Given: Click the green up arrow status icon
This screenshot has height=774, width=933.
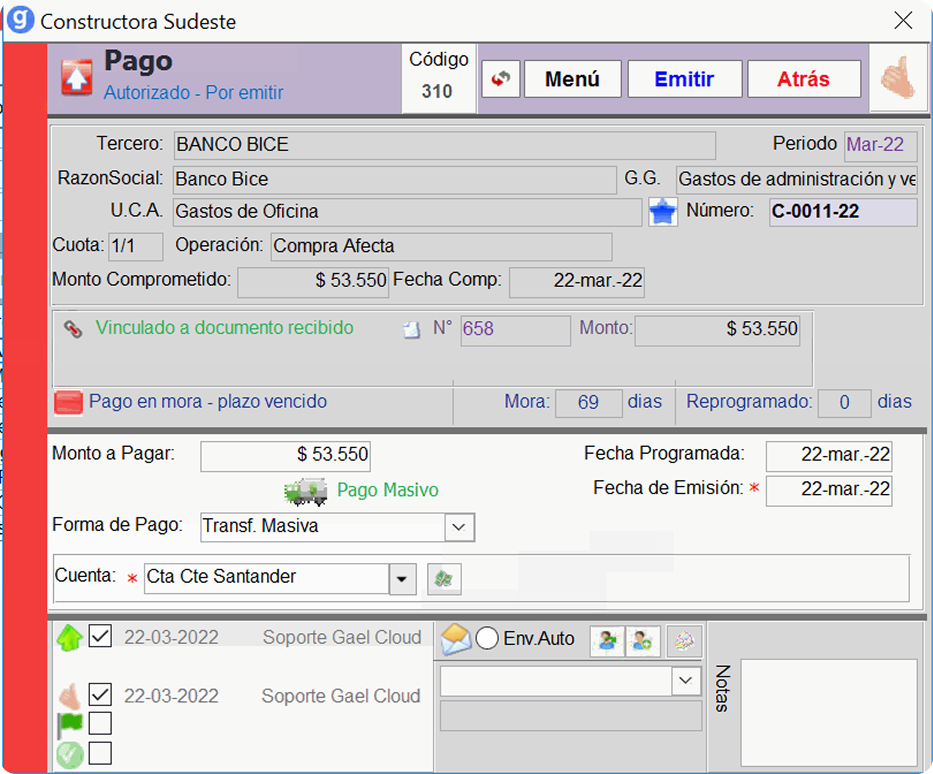Looking at the screenshot, I should click(70, 637).
